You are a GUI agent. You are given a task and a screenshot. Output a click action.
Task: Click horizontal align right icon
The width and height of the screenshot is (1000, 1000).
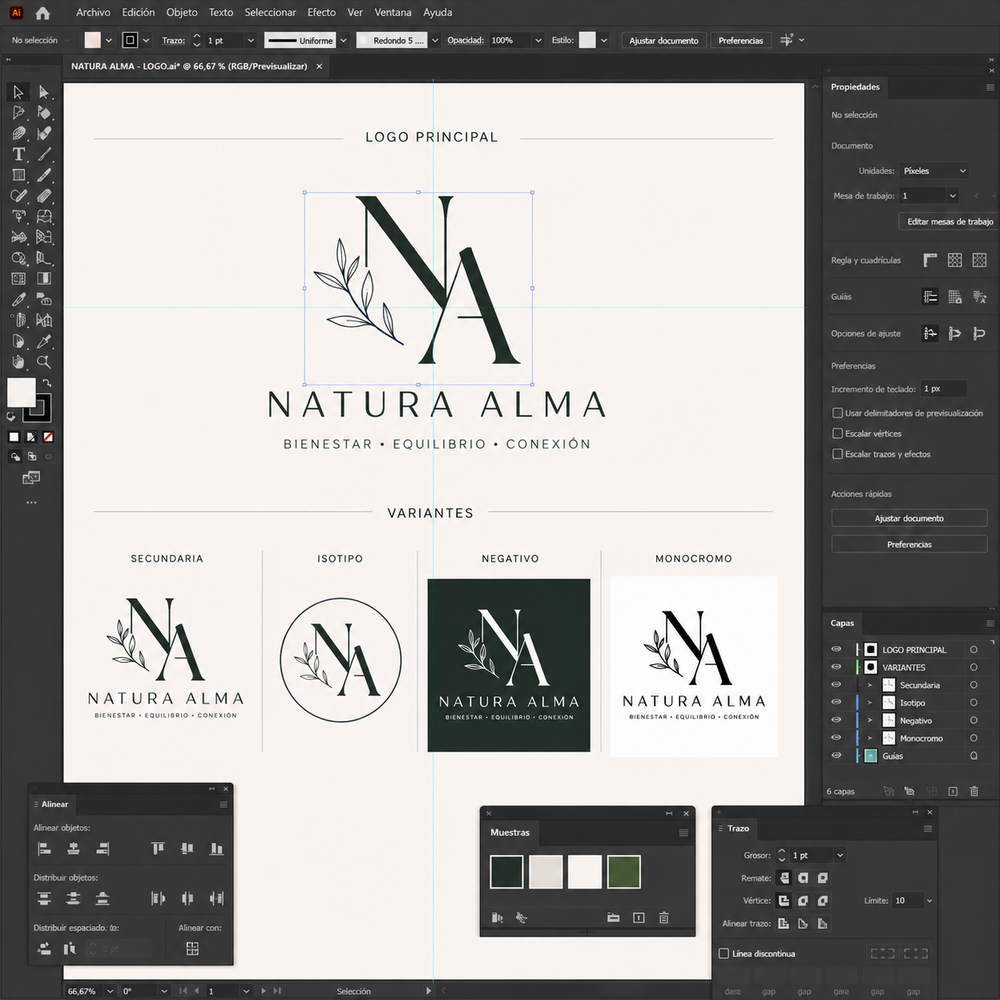tap(103, 848)
